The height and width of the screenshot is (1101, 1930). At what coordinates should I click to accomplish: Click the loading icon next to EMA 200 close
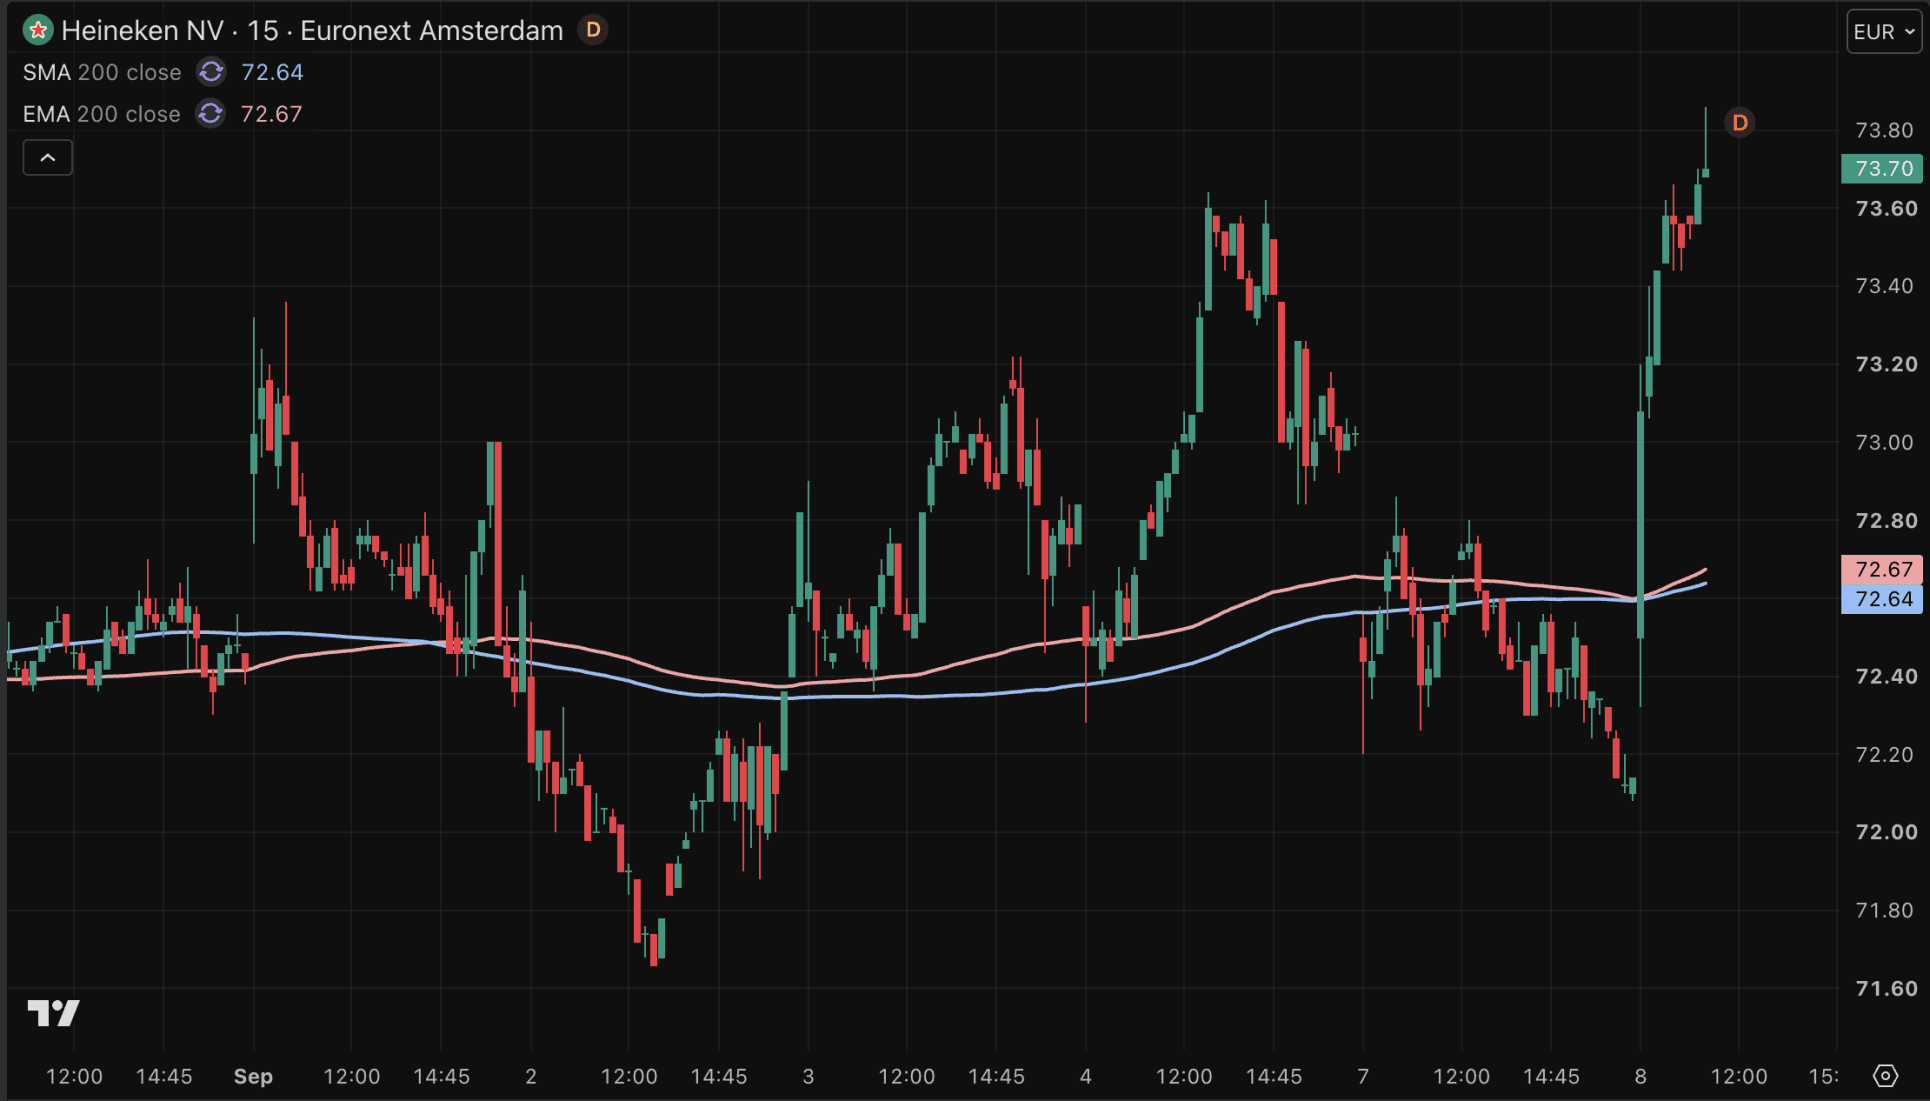click(210, 114)
